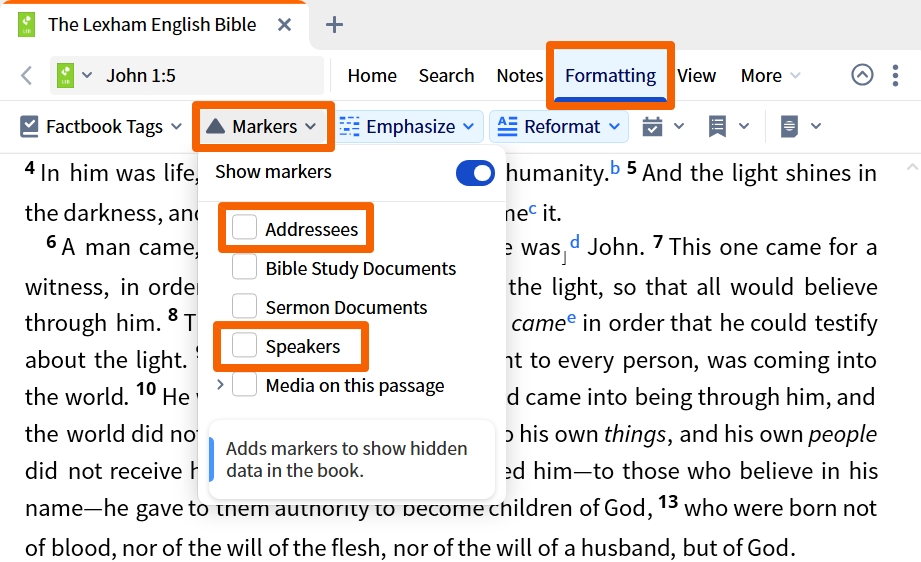This screenshot has height=562, width=921.
Task: Open a new tab with plus button
Action: [334, 25]
